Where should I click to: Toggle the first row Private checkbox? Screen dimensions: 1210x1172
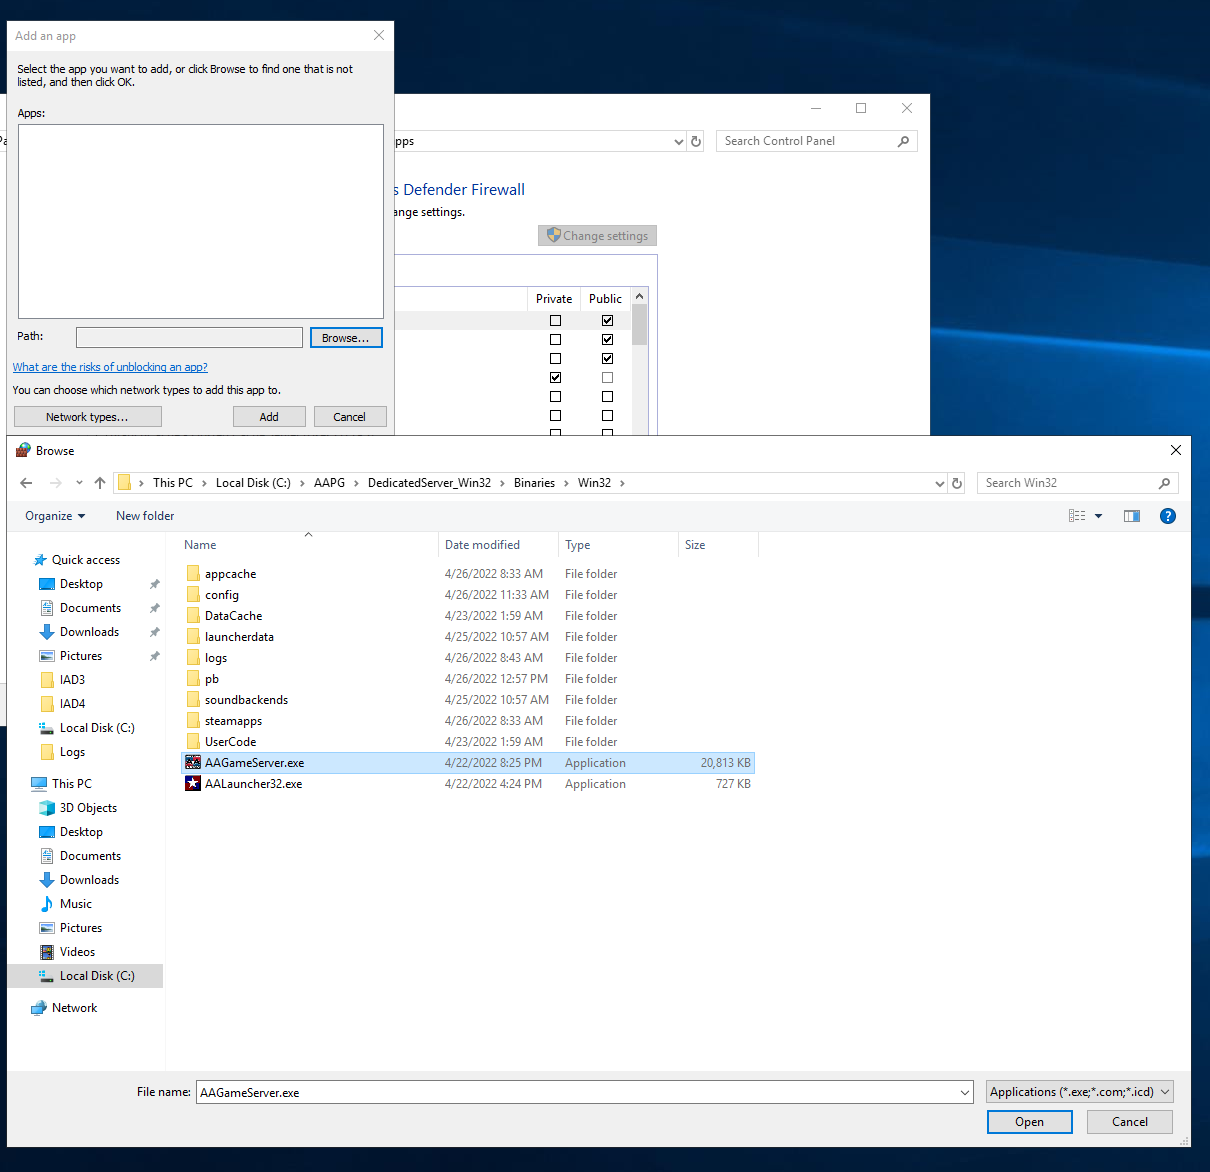[x=555, y=321]
